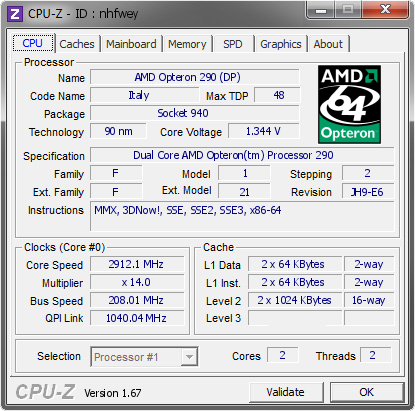The width and height of the screenshot is (415, 411).
Task: Click the CPU-Z app icon in title bar
Action: click(x=15, y=14)
